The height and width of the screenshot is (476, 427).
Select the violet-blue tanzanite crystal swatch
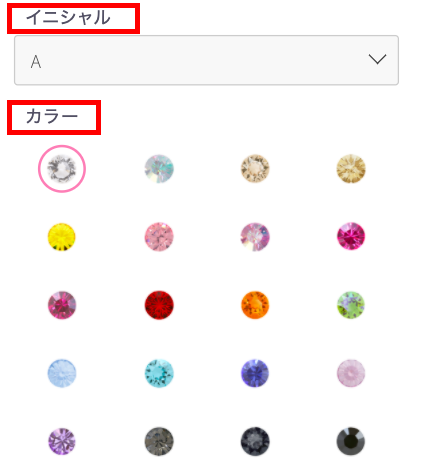click(x=255, y=373)
